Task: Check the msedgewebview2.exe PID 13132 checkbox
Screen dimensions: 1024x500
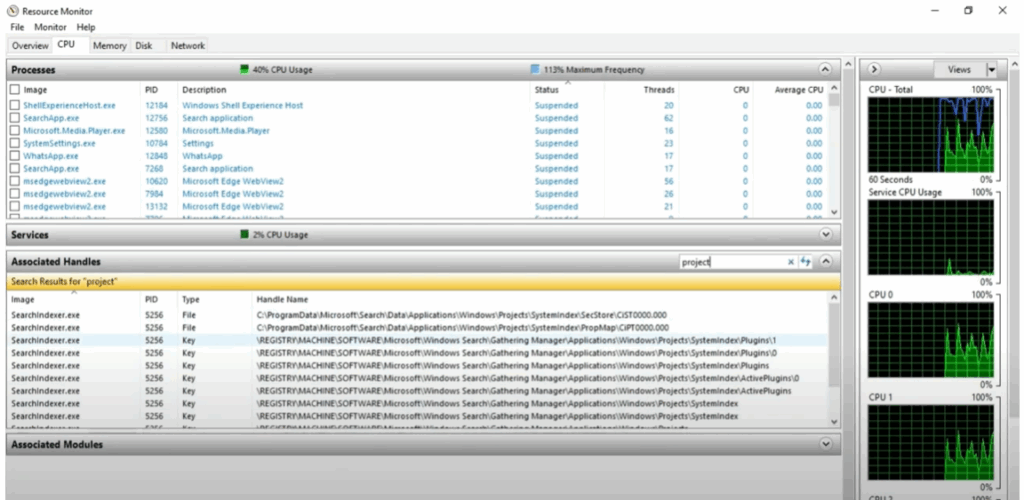Action: (x=15, y=206)
